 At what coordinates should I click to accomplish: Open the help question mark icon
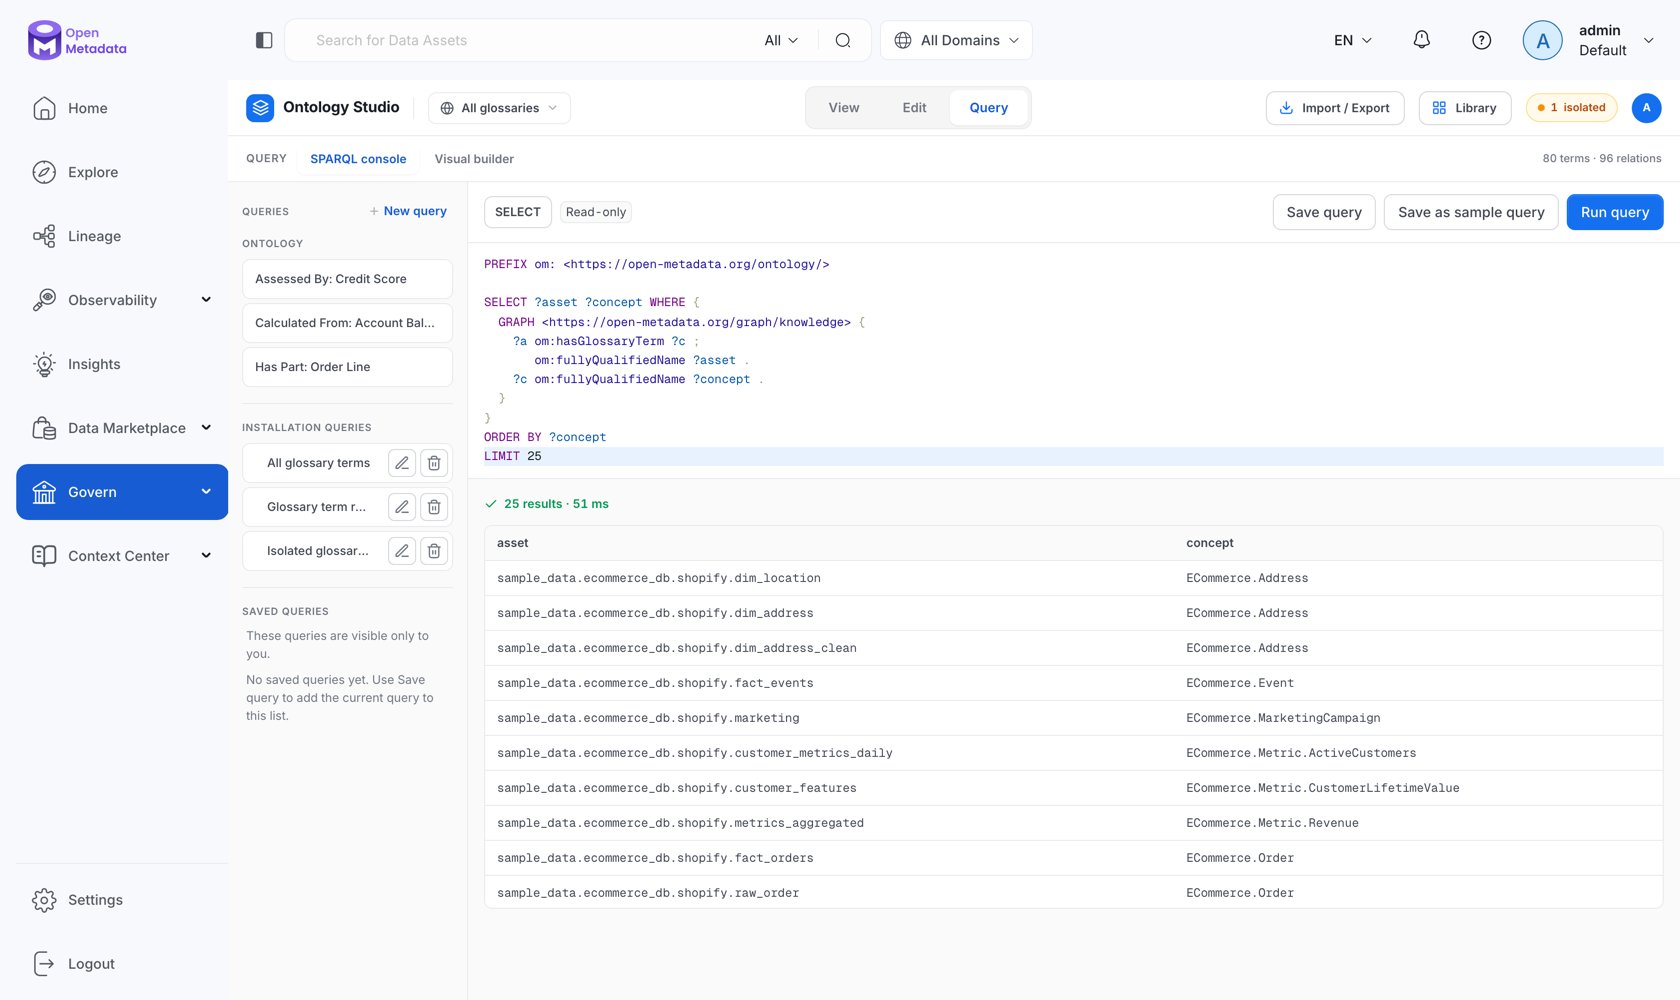click(1482, 40)
